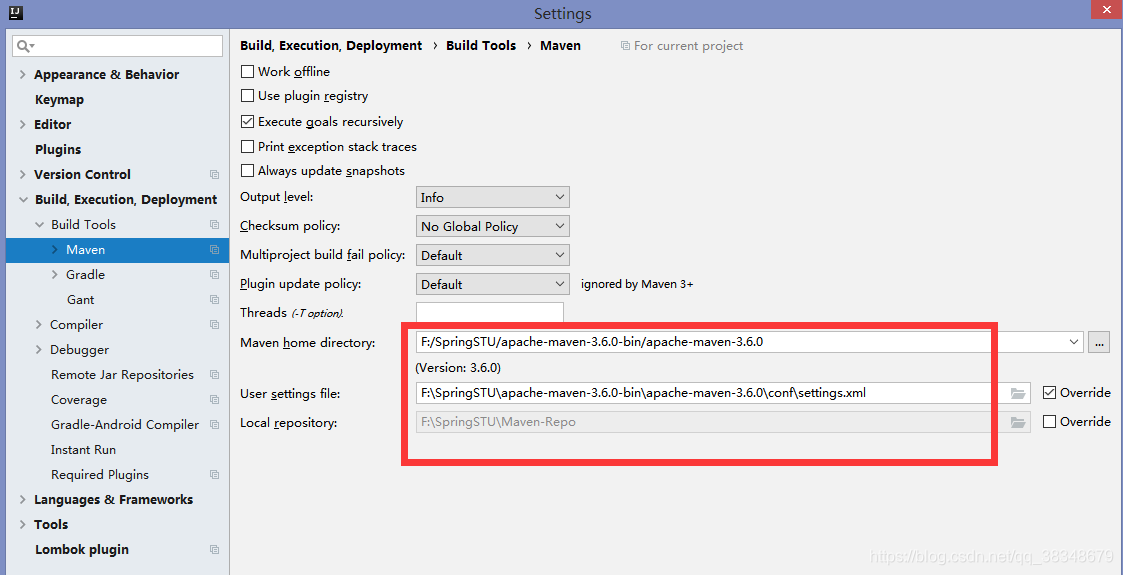The image size is (1123, 575).
Task: Click the project-level icon beside Compiler
Action: click(x=214, y=325)
